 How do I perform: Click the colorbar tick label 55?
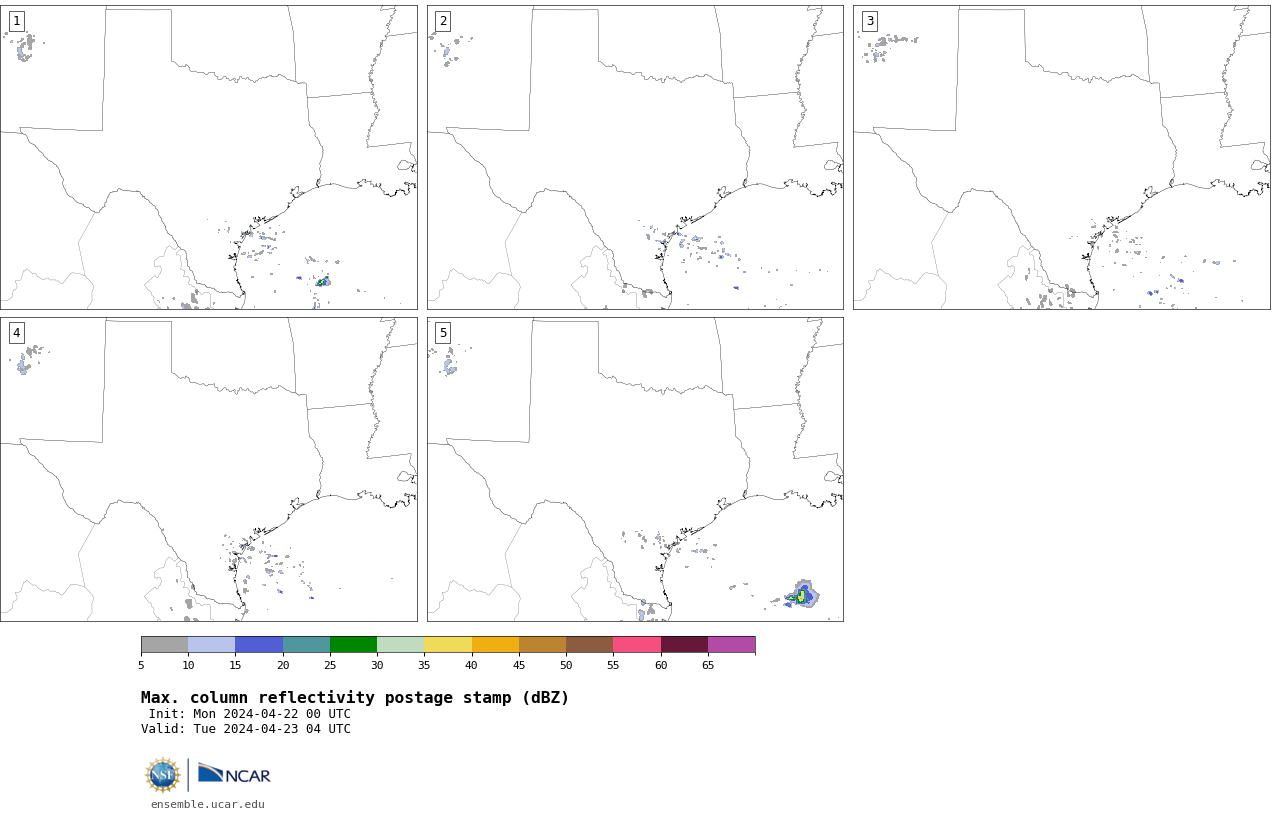point(613,666)
